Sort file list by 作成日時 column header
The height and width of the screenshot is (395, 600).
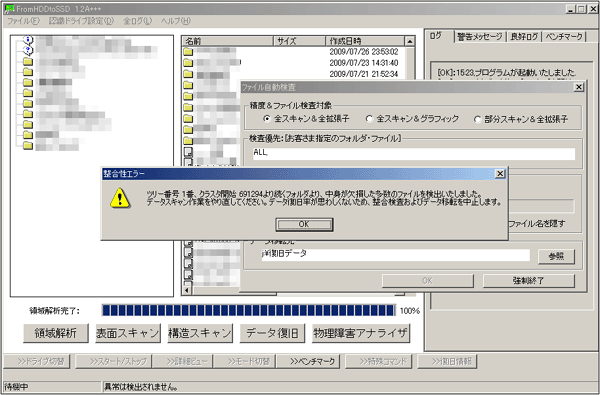[365, 41]
